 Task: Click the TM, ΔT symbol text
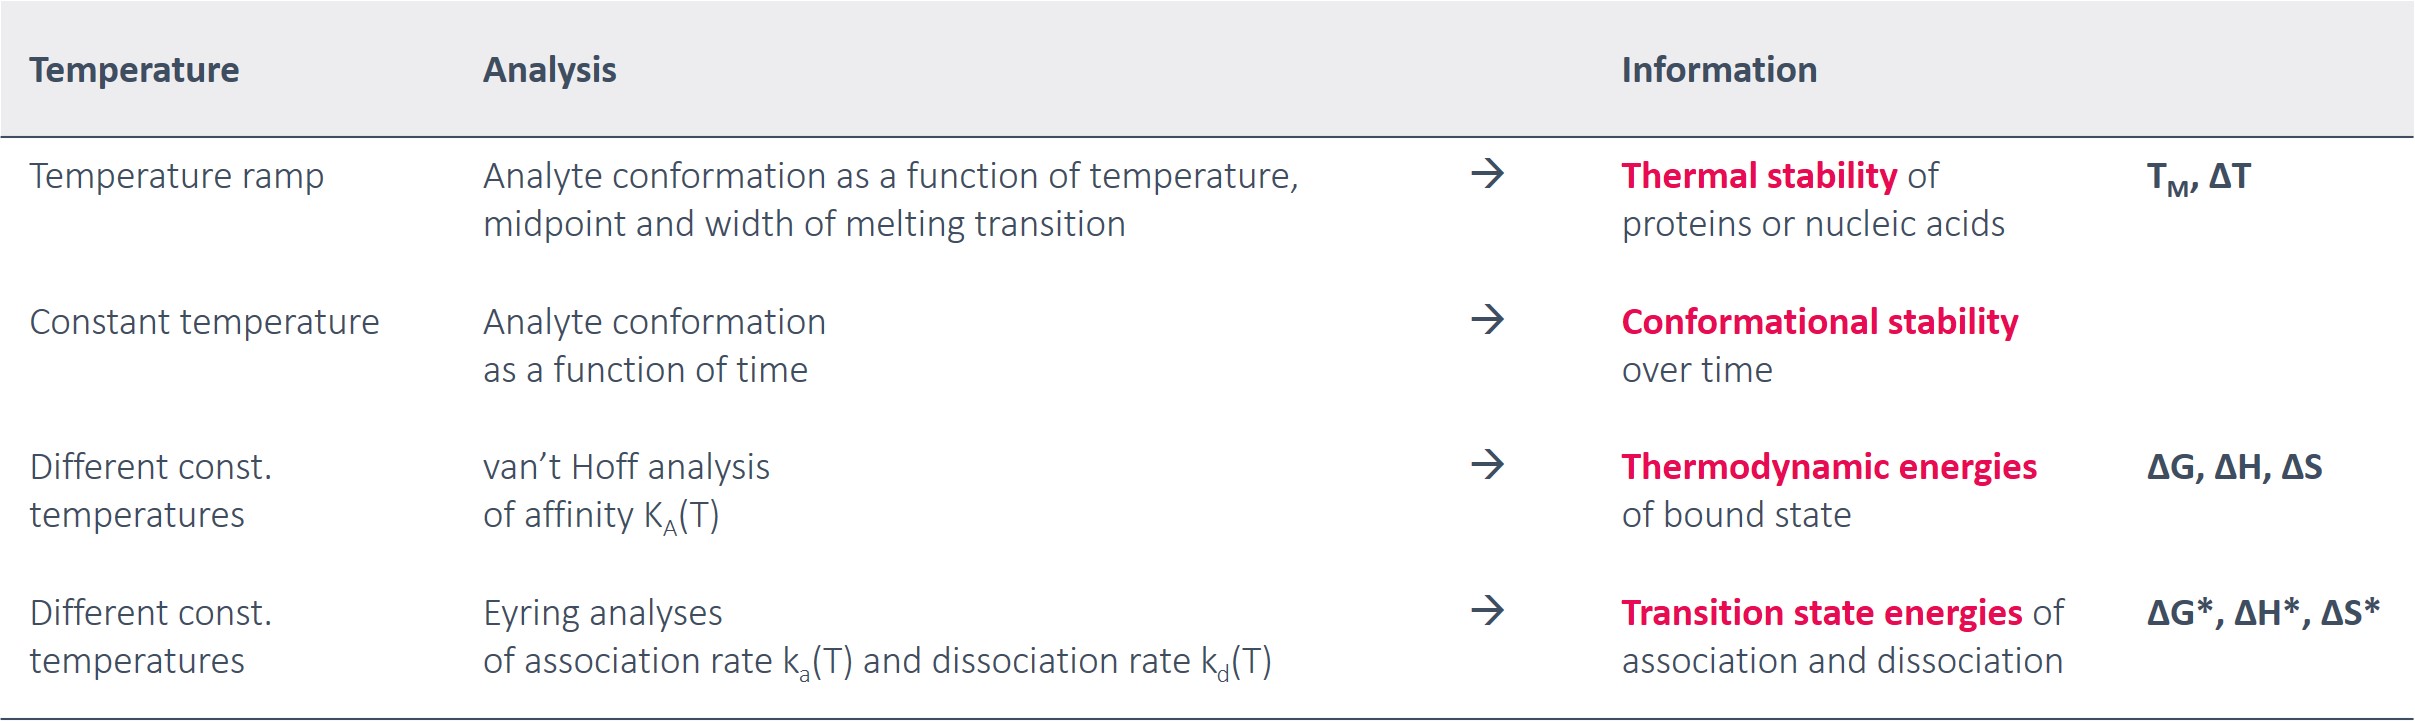point(2198,178)
